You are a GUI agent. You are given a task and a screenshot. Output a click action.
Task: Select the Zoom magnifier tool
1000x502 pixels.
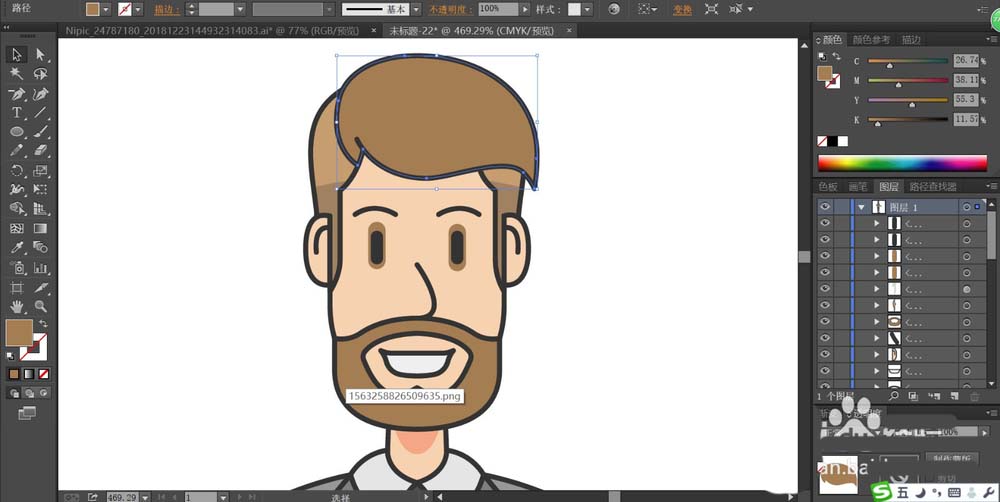pyautogui.click(x=40, y=307)
